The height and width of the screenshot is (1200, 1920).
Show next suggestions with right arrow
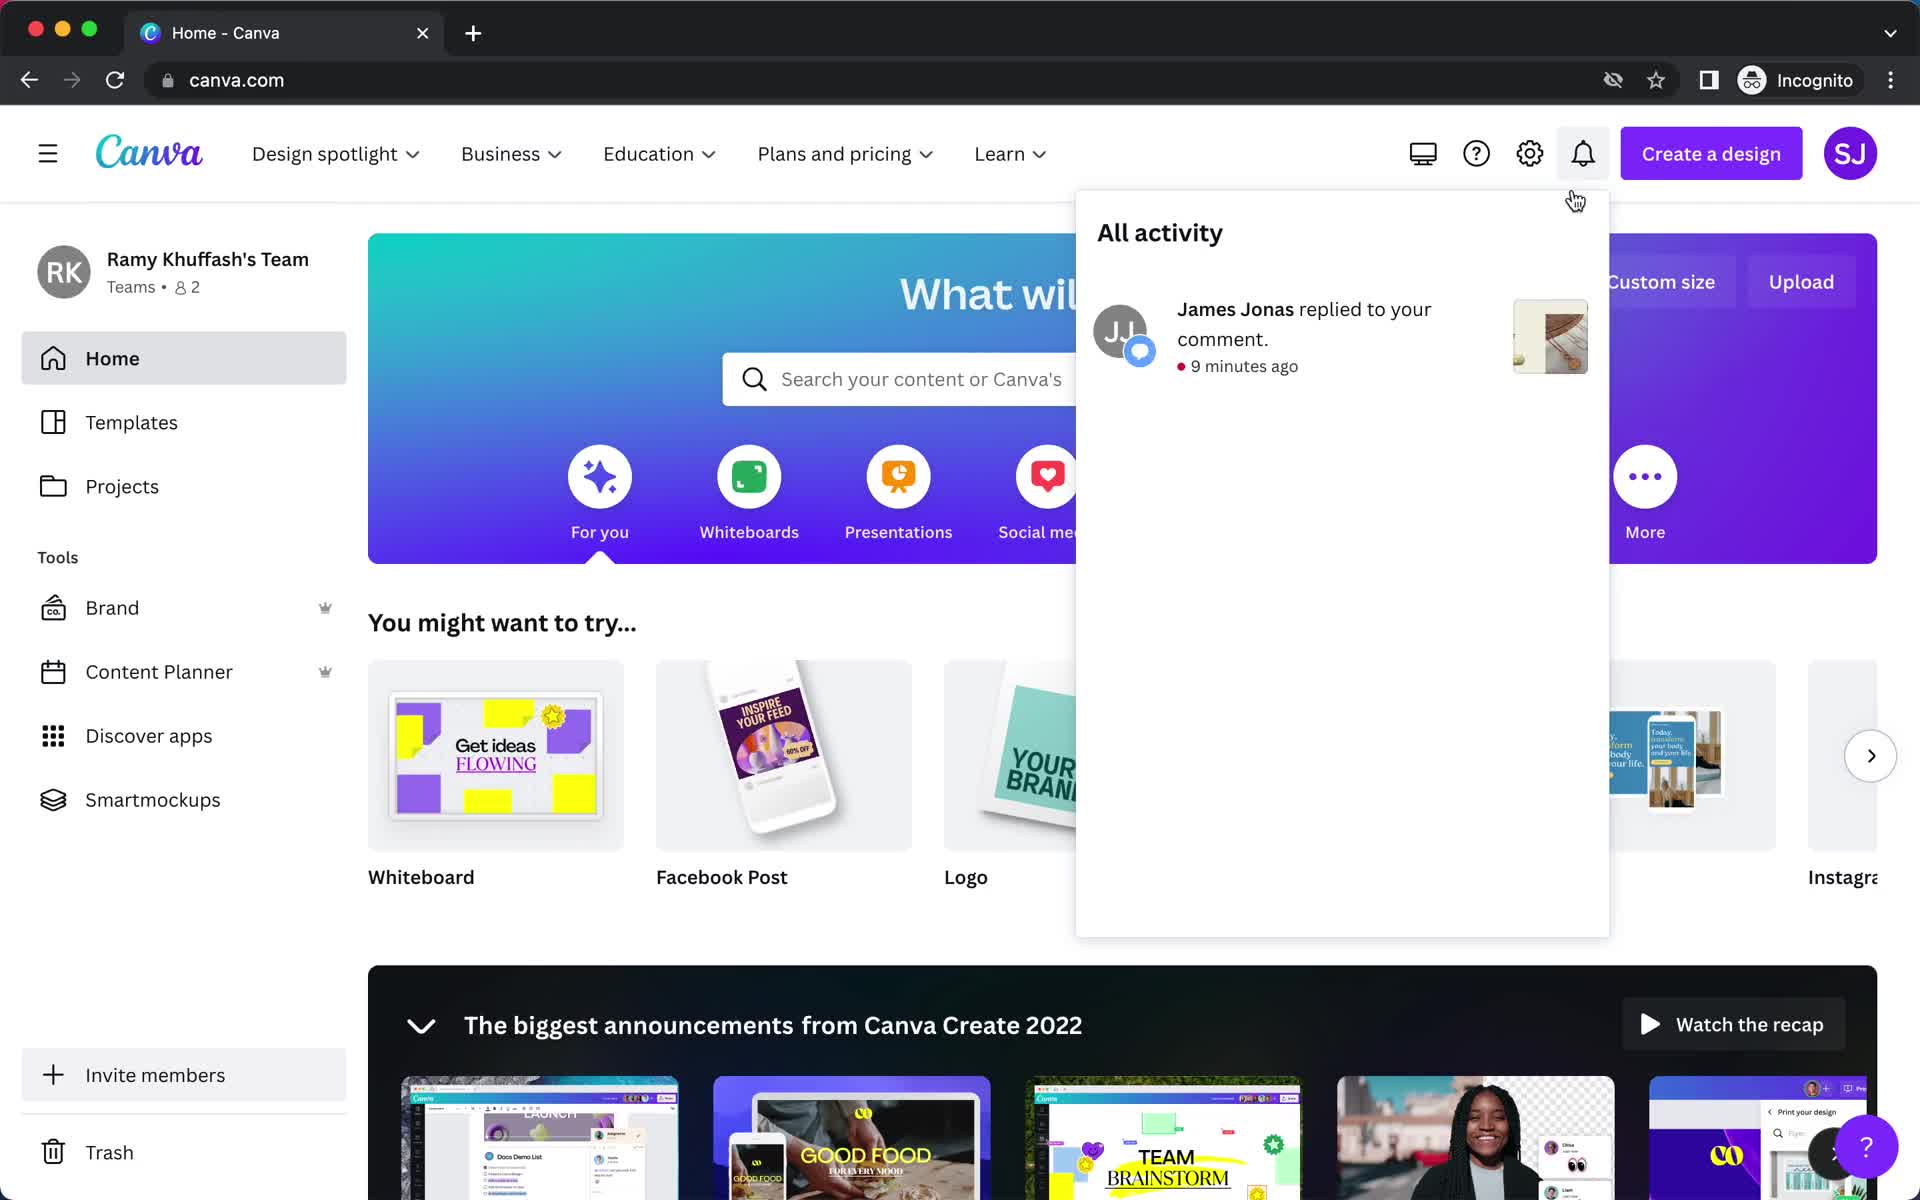1871,756
